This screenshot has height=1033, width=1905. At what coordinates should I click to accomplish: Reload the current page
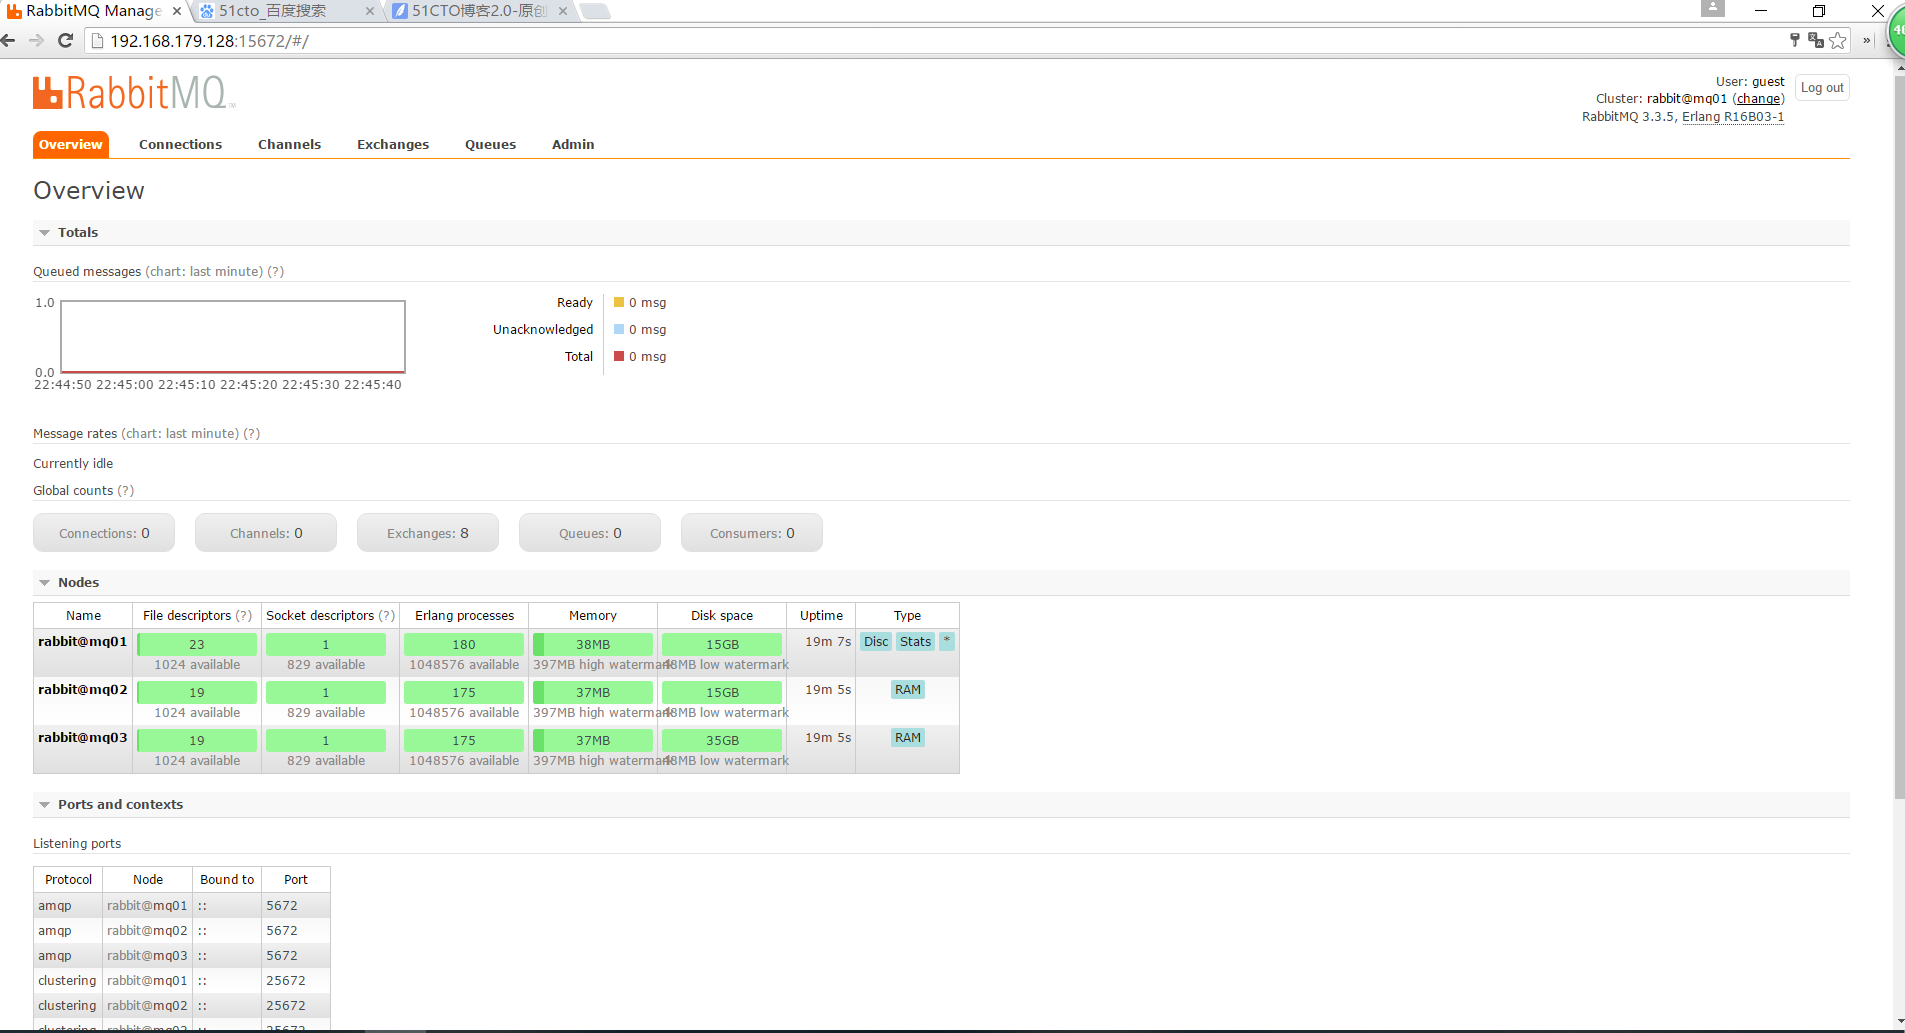coord(65,40)
